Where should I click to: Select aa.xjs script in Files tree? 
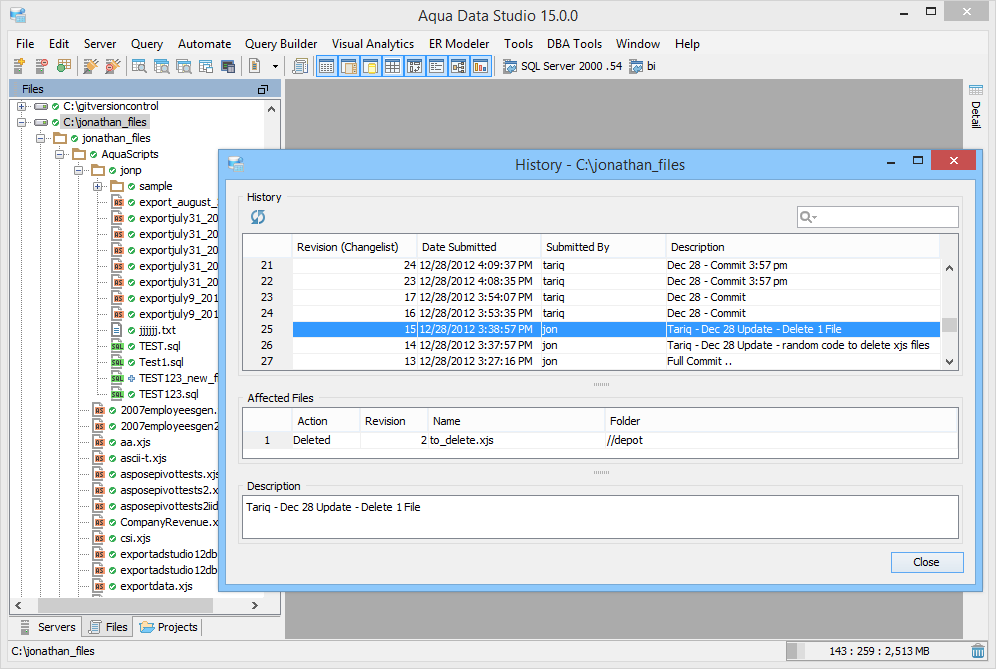[x=135, y=442]
